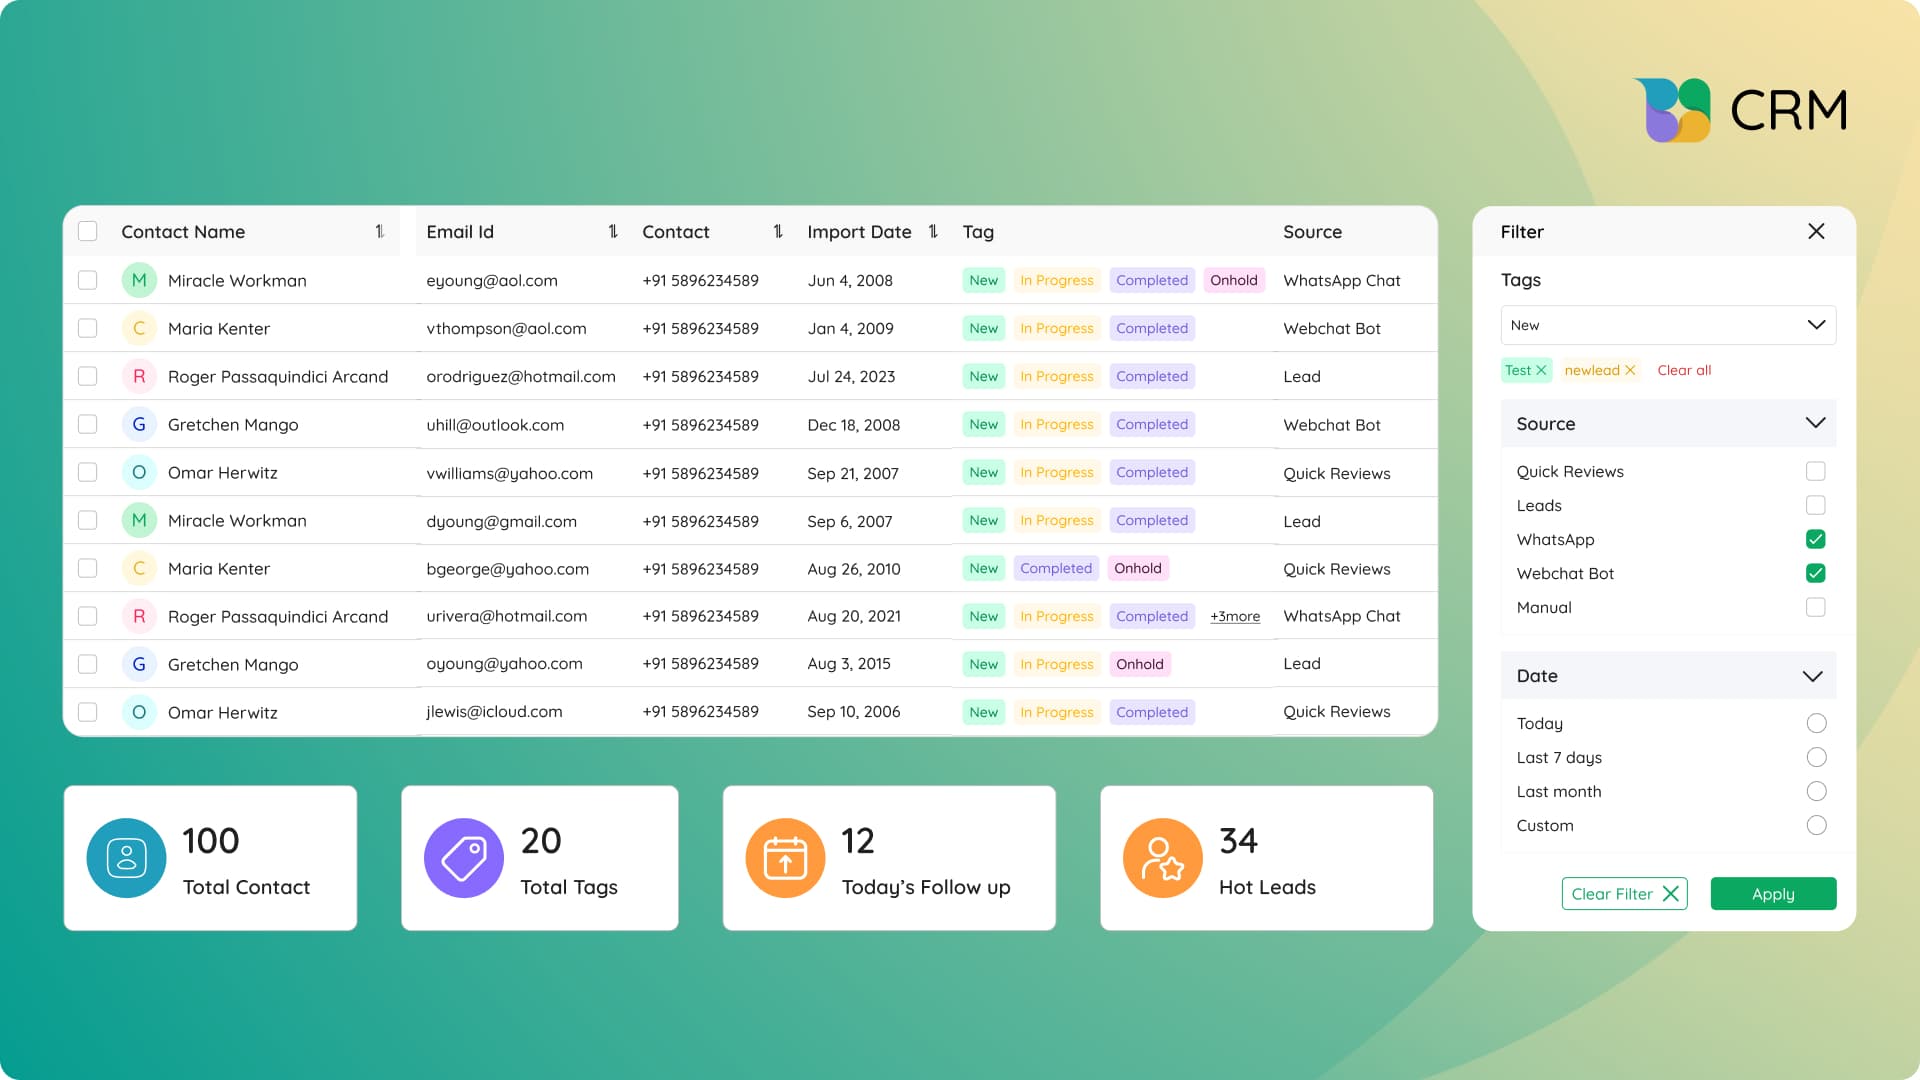The height and width of the screenshot is (1080, 1920).
Task: Remove the Test tag chip
Action: coord(1542,370)
